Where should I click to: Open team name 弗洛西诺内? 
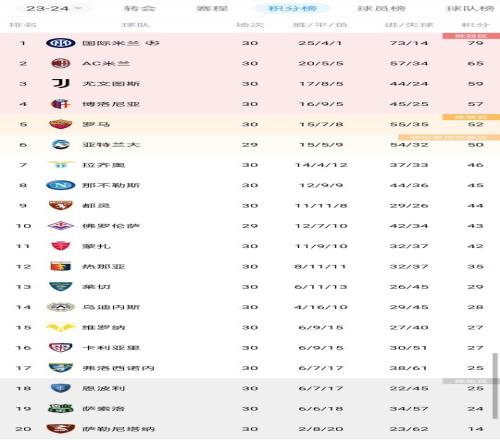pyautogui.click(x=118, y=368)
